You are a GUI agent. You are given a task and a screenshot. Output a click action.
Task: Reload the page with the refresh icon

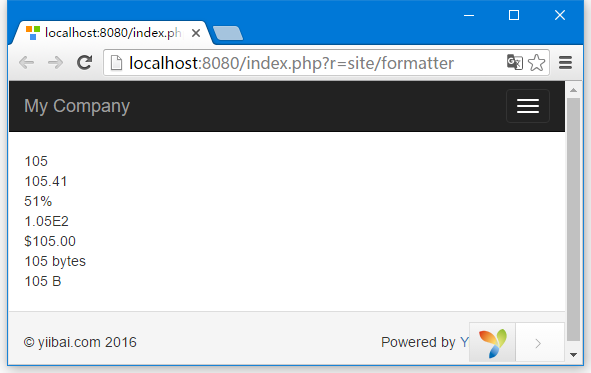click(84, 63)
